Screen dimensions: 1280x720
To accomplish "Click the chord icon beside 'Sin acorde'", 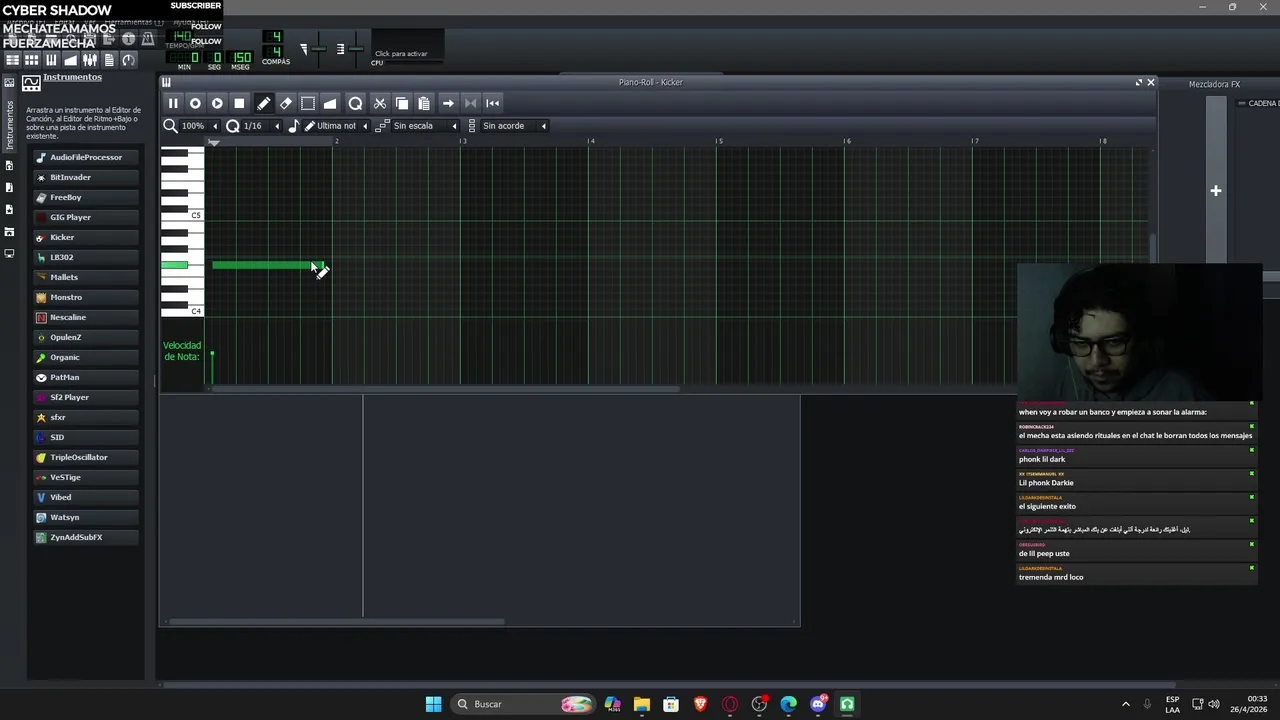I will pyautogui.click(x=472, y=126).
